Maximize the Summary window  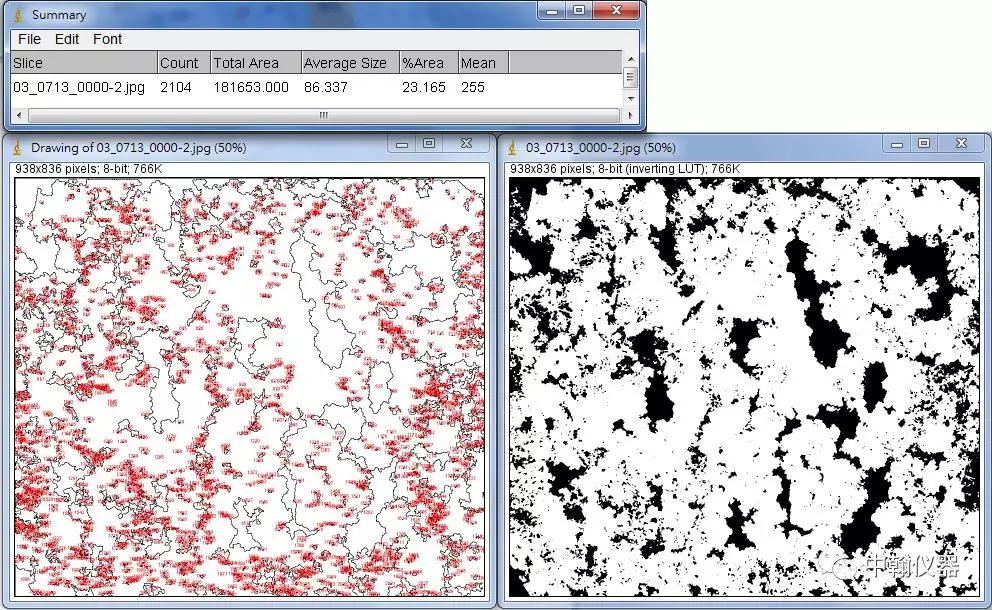coord(578,10)
